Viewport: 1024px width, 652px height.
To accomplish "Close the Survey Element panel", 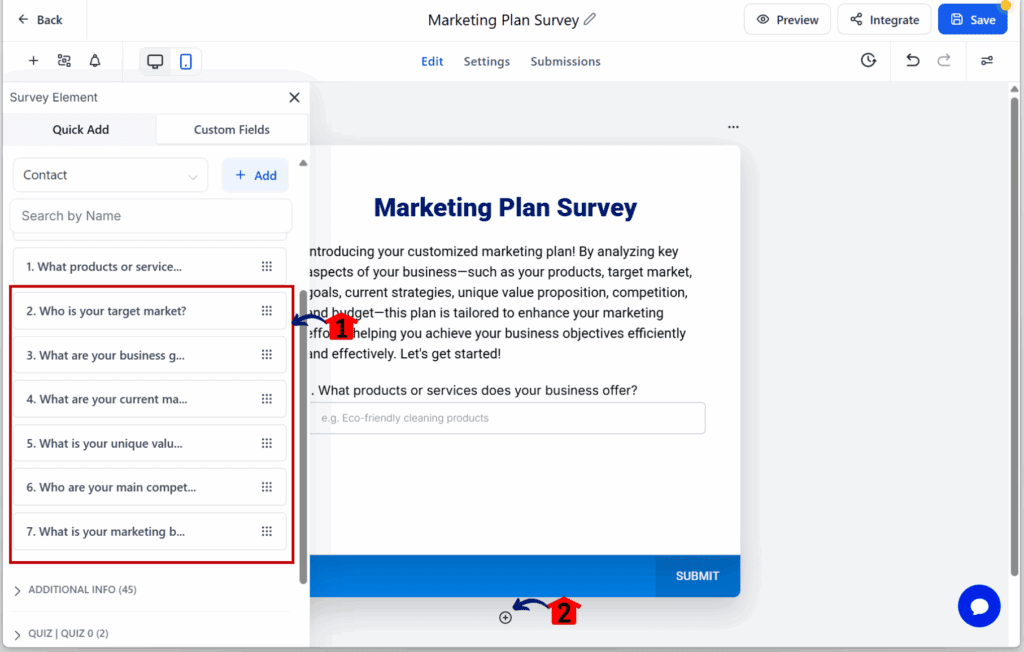I will tap(295, 97).
